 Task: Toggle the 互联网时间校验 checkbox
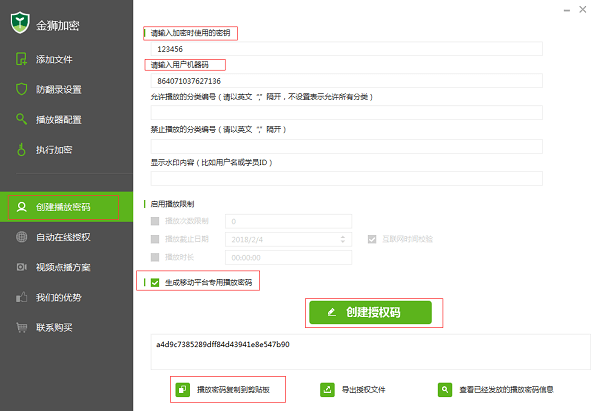(x=372, y=239)
